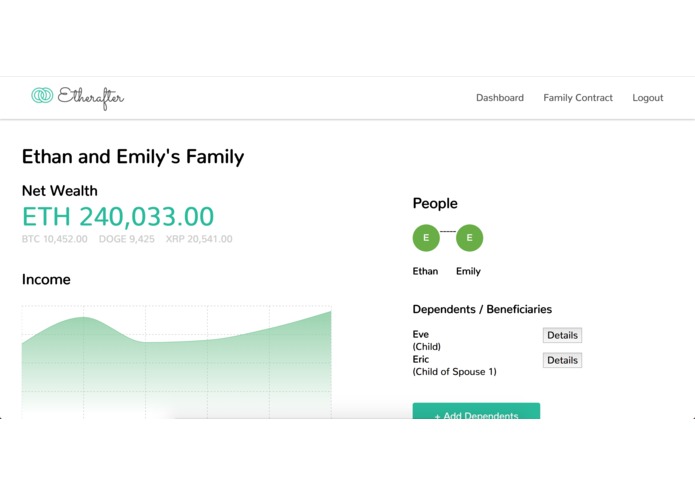
Task: Click the Emily name label
Action: pos(468,271)
